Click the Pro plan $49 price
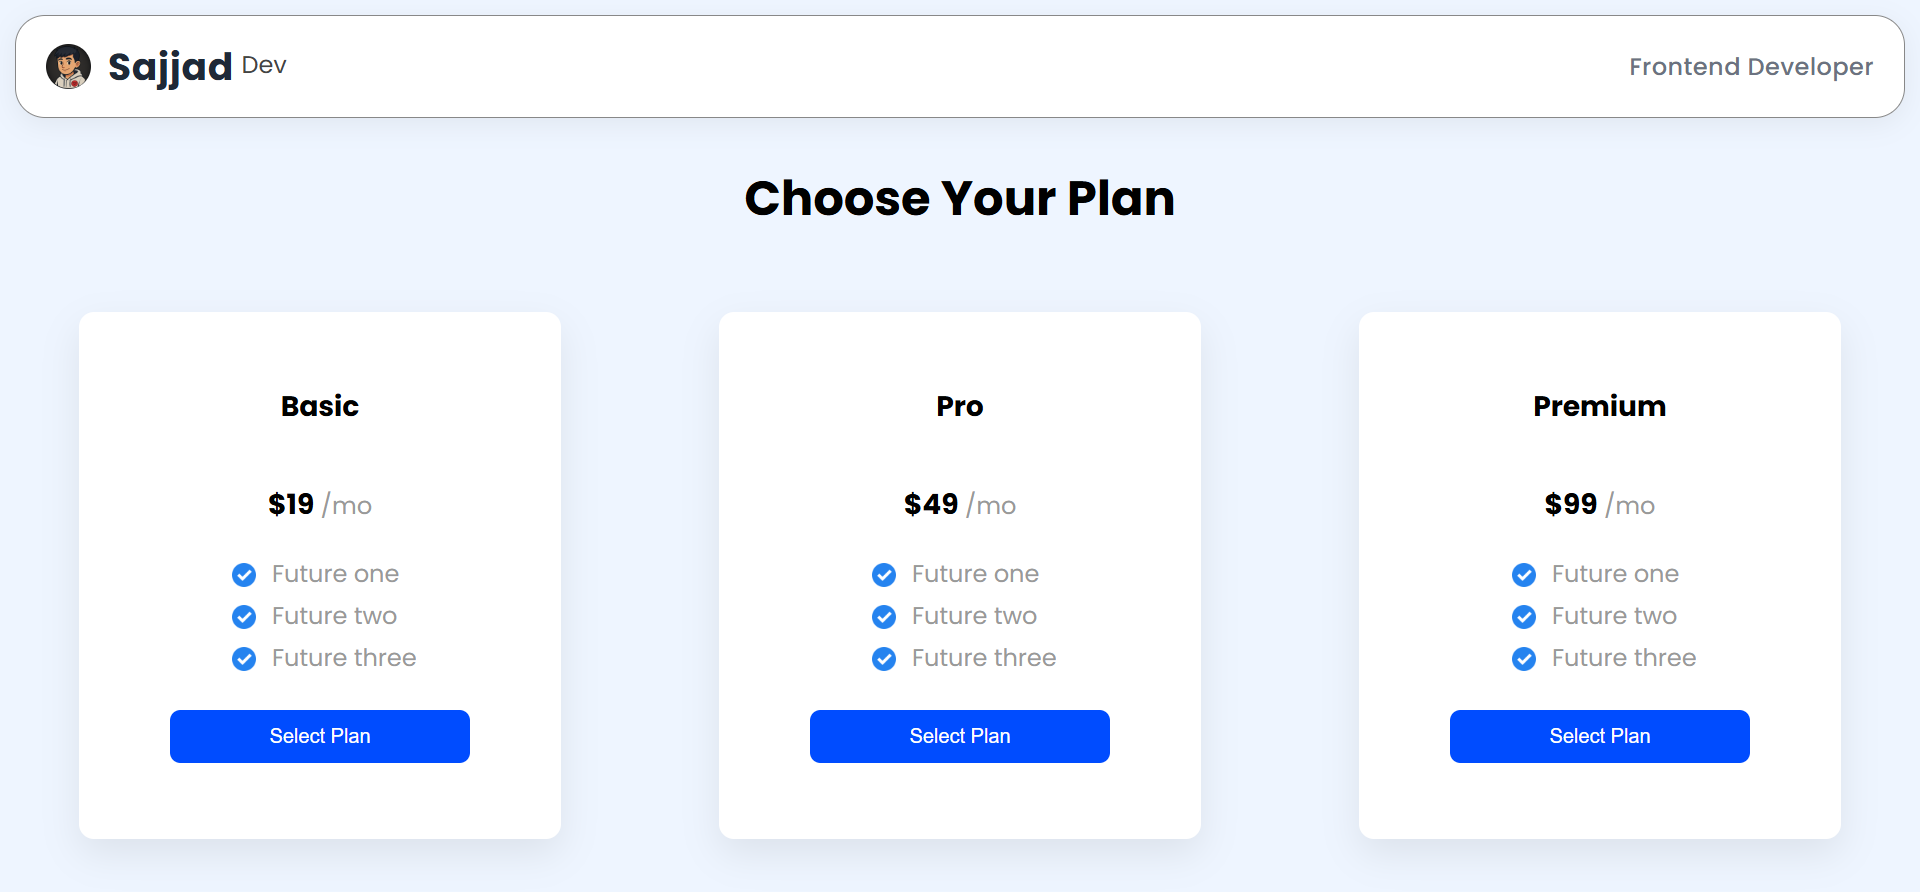The height and width of the screenshot is (892, 1920). (x=931, y=504)
